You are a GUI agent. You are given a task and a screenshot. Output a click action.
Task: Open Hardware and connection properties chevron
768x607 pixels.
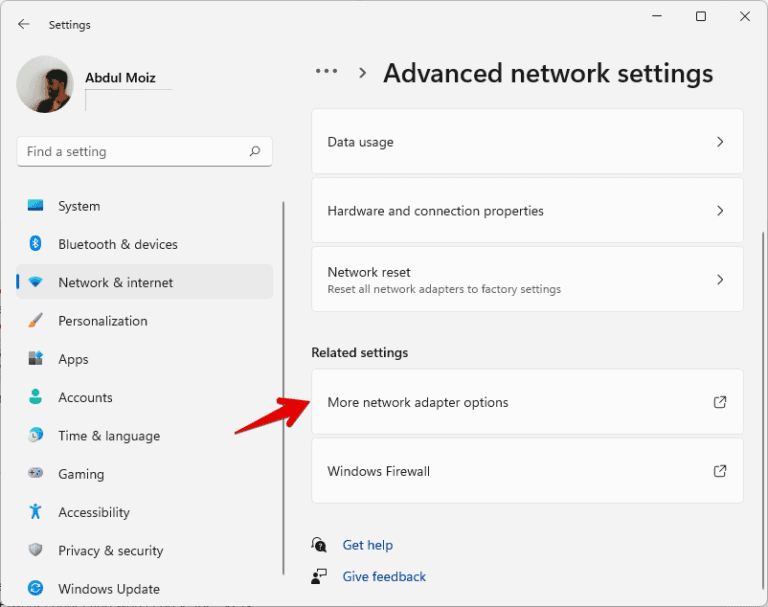(720, 211)
